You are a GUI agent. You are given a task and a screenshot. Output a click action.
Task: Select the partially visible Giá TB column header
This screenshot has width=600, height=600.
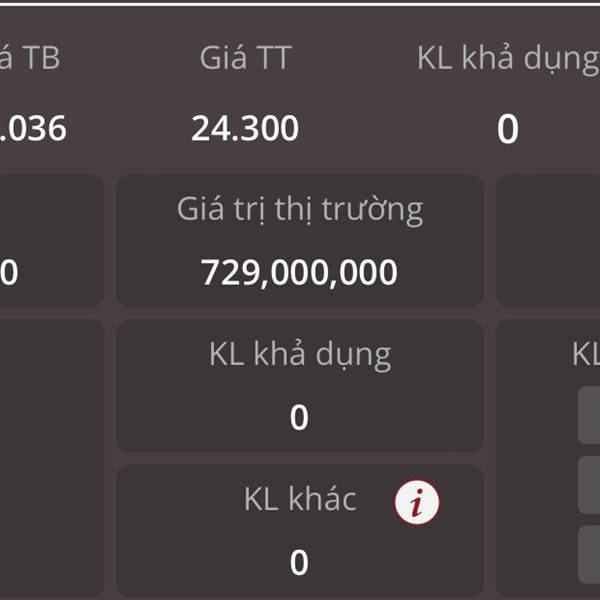tap(30, 58)
